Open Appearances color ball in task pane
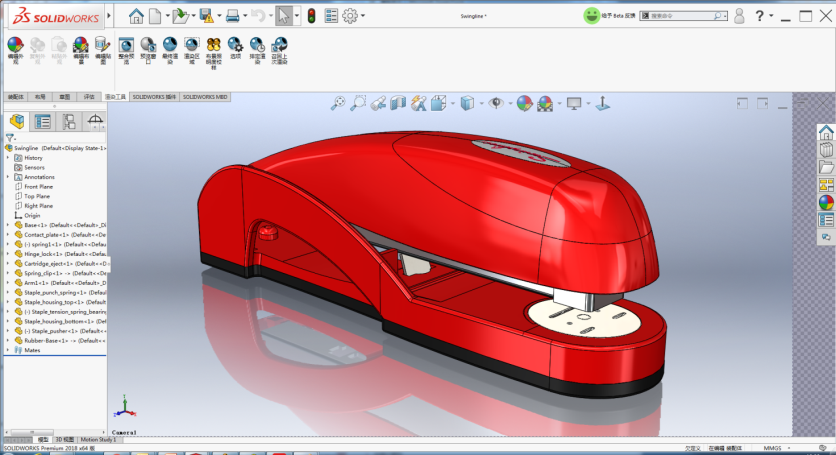Screen dimensions: 836x455 pyautogui.click(x=826, y=202)
